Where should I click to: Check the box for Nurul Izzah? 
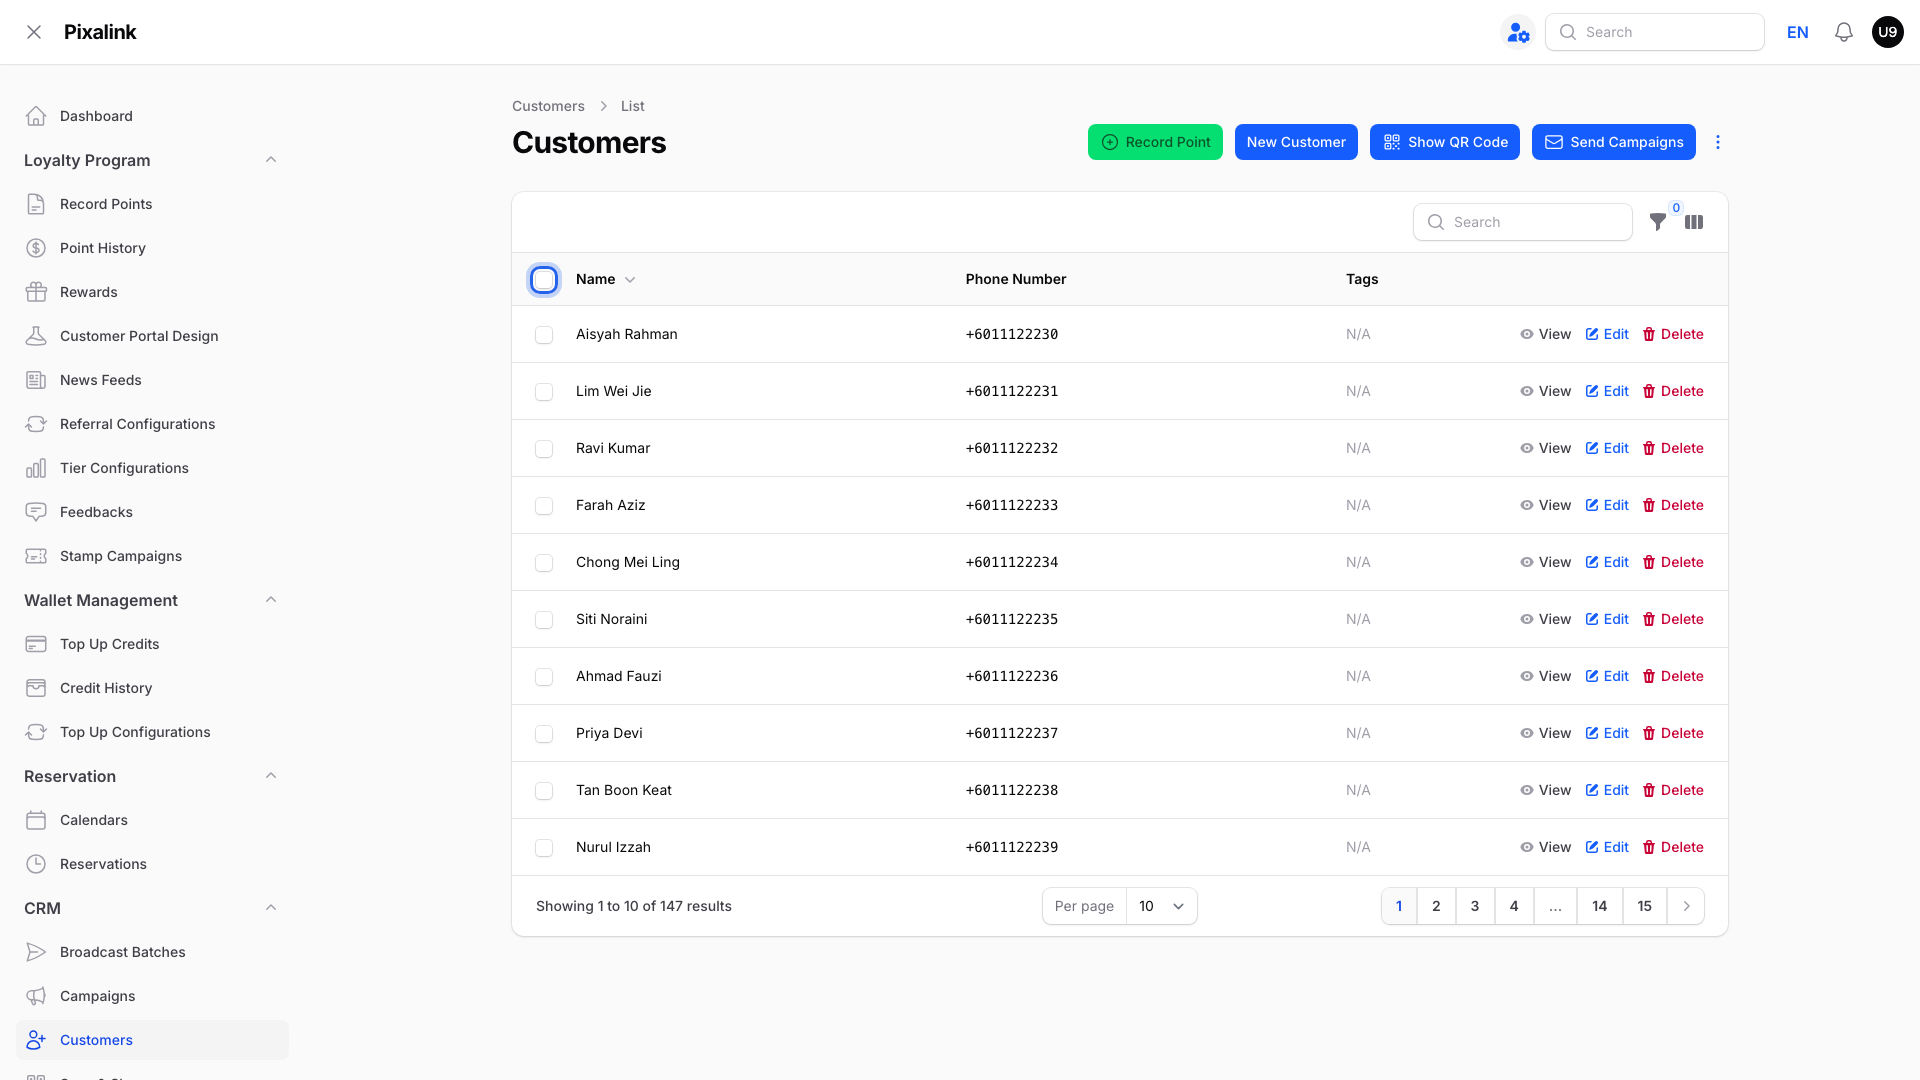click(x=544, y=848)
